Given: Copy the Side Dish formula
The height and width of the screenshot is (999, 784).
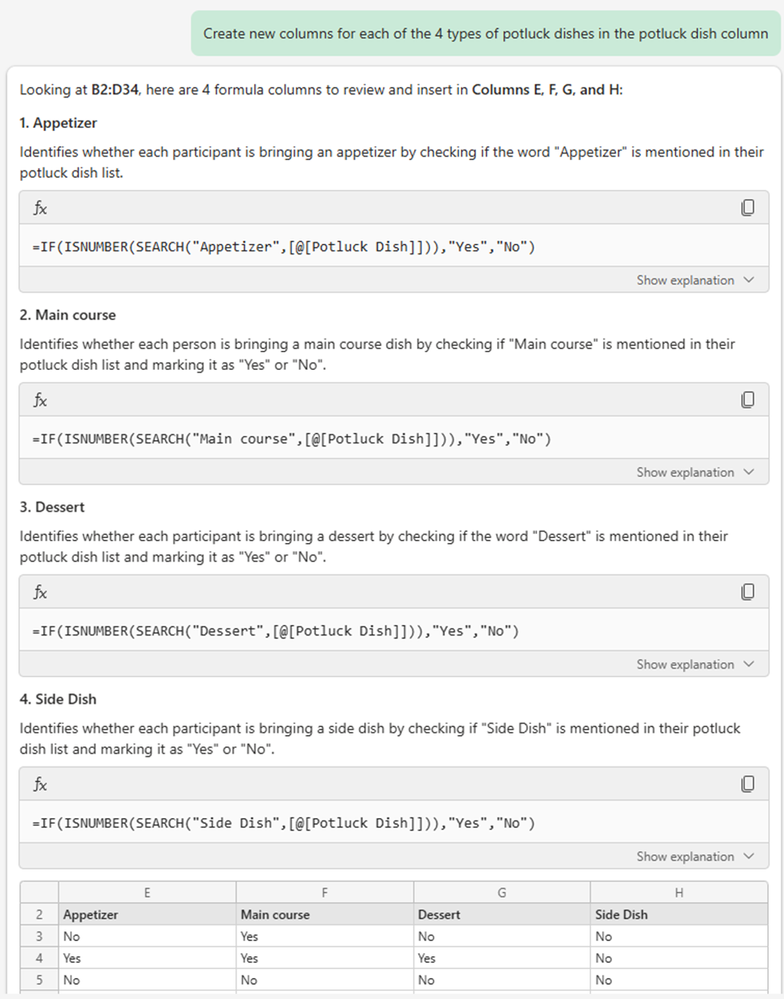Looking at the screenshot, I should coord(747,784).
